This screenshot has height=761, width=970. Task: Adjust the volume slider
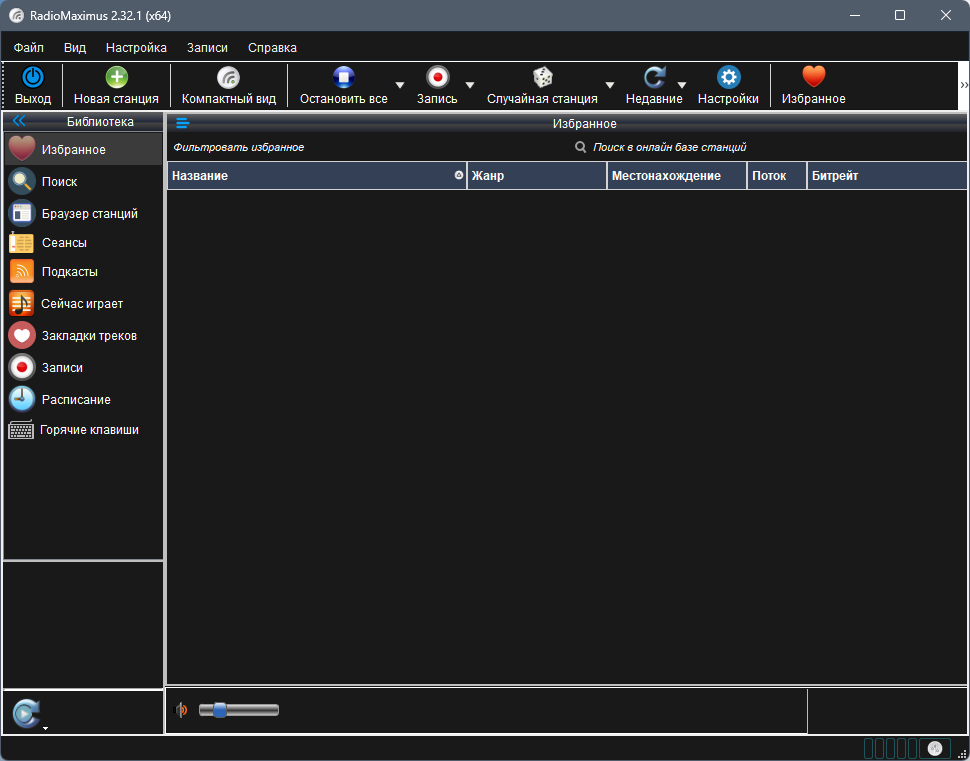tap(218, 710)
